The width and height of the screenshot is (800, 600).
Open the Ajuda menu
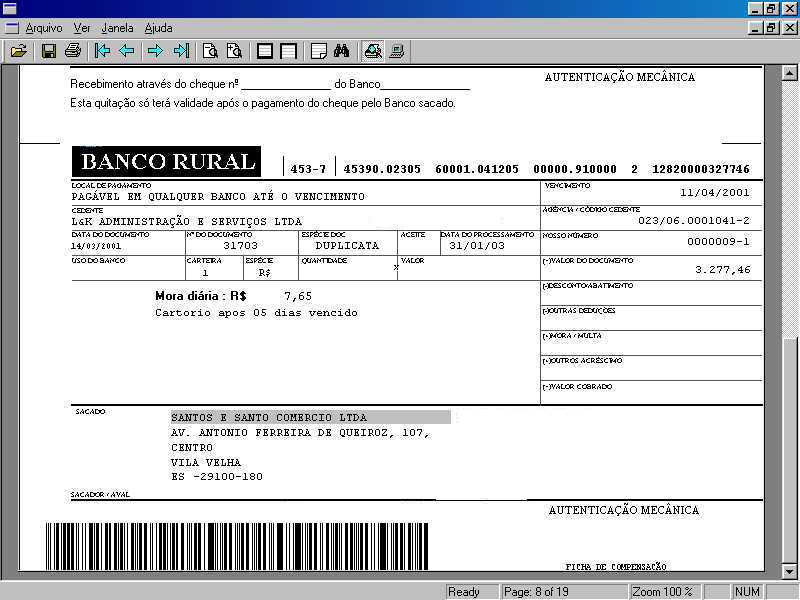tap(158, 28)
